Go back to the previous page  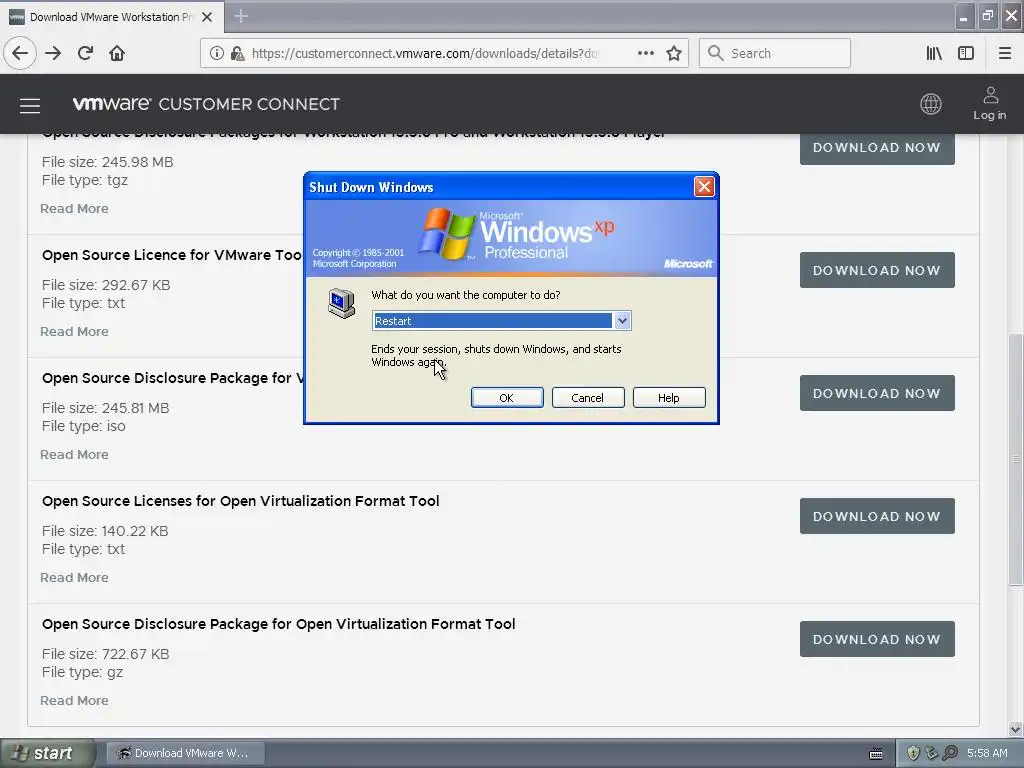tap(20, 53)
